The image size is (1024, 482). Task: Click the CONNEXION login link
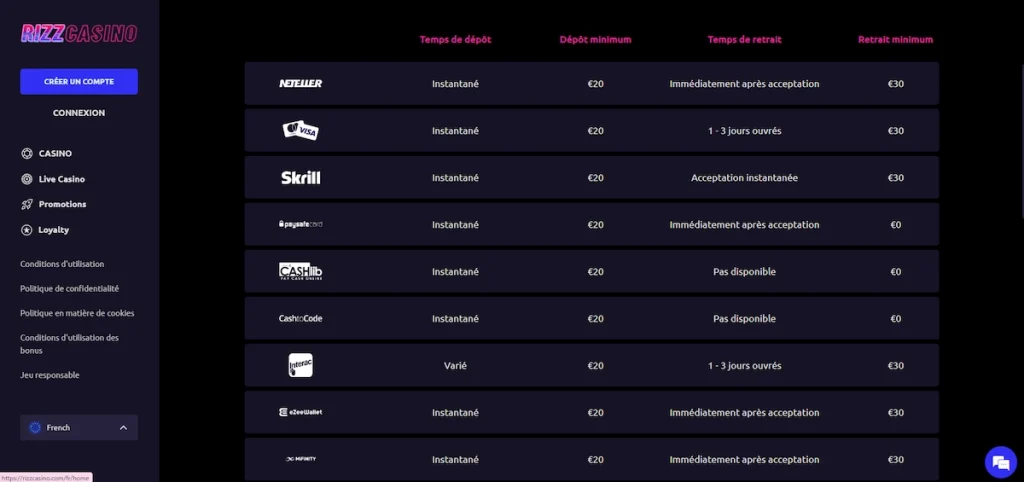point(79,113)
